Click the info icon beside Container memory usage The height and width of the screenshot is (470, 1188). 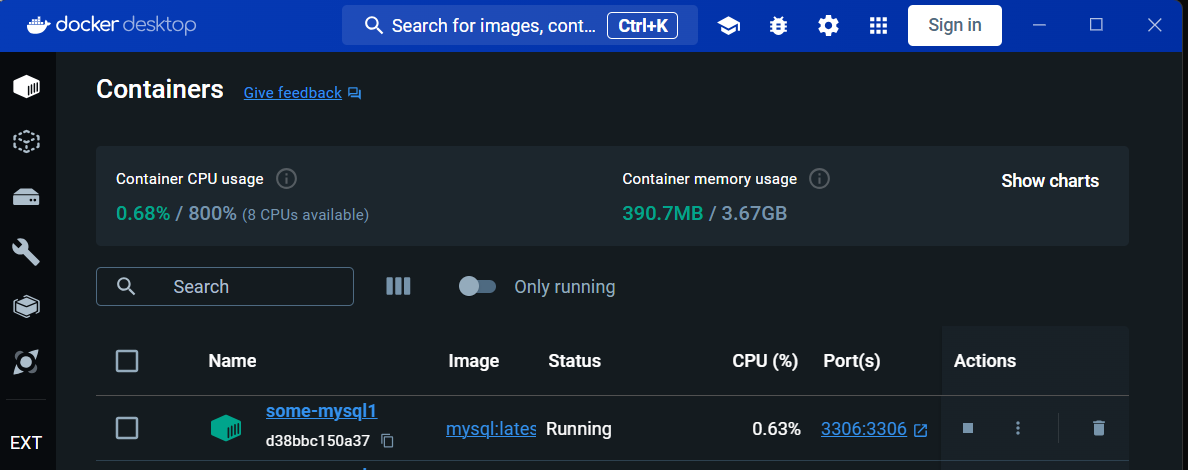(x=820, y=179)
